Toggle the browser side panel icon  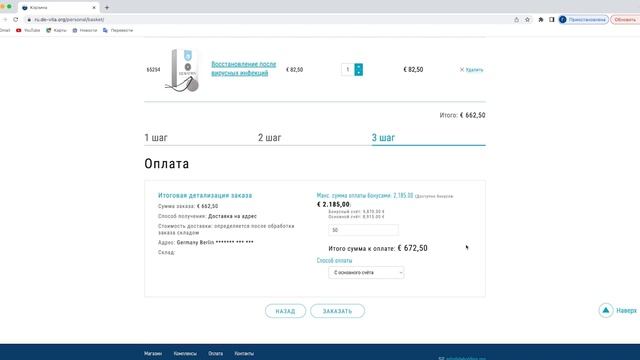551,20
